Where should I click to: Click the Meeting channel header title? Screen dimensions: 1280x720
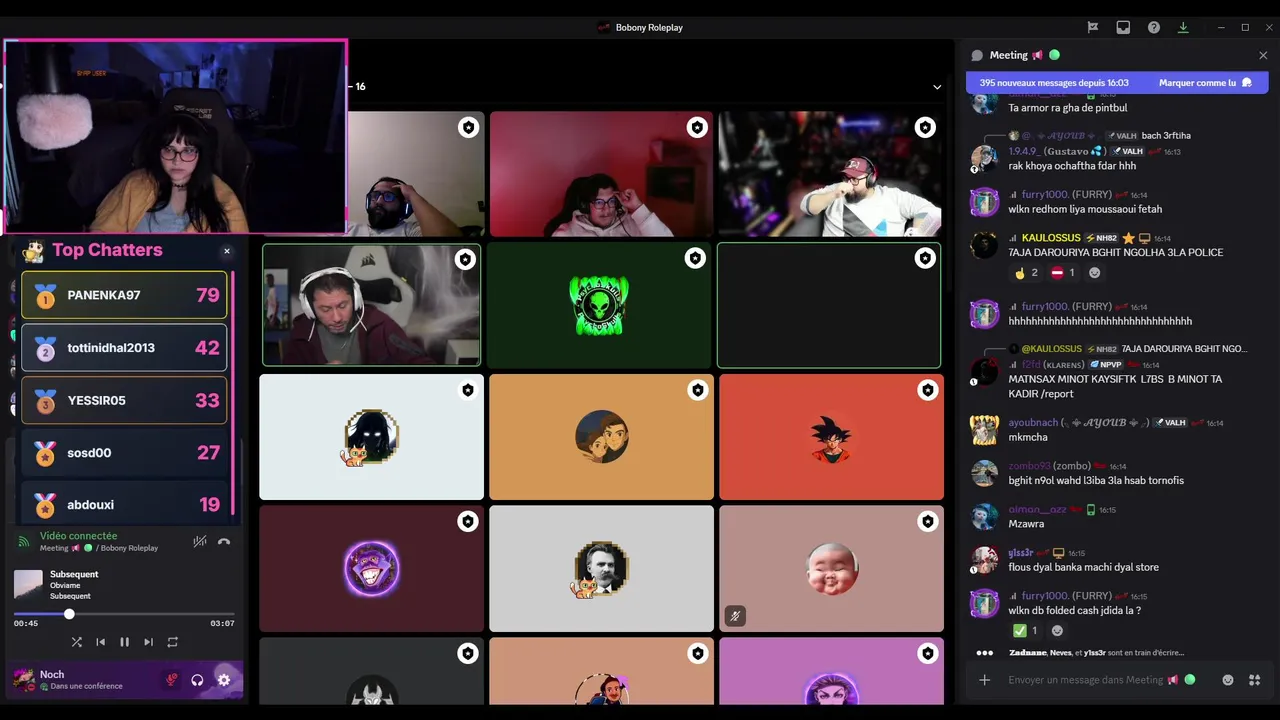point(1008,55)
